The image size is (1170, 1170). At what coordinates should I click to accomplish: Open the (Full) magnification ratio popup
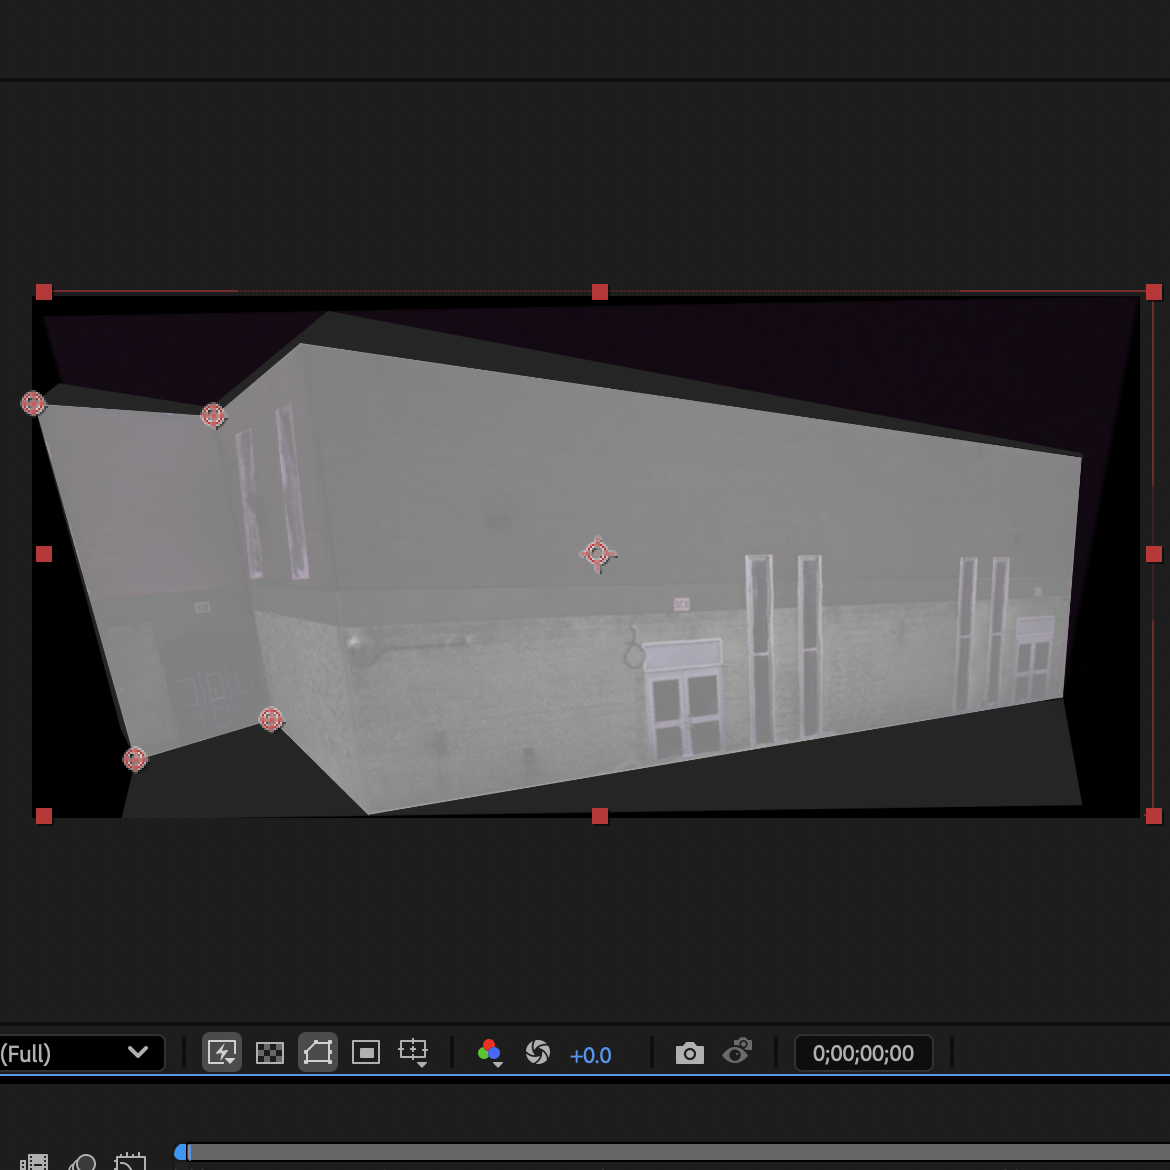pos(80,1053)
